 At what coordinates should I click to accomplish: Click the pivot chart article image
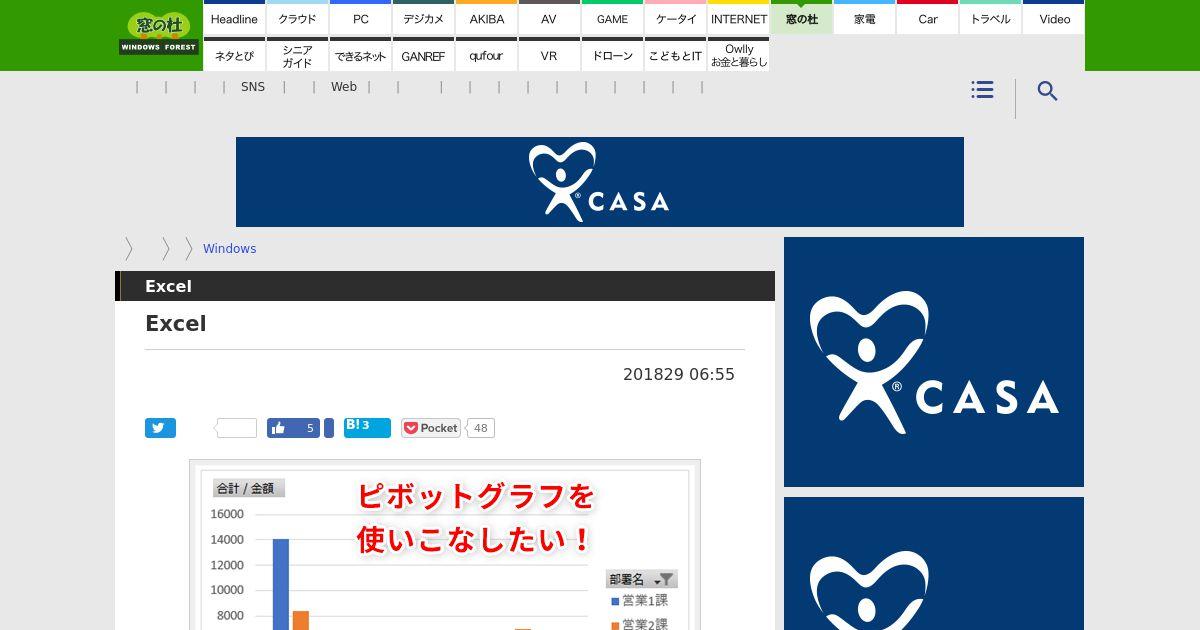[445, 545]
